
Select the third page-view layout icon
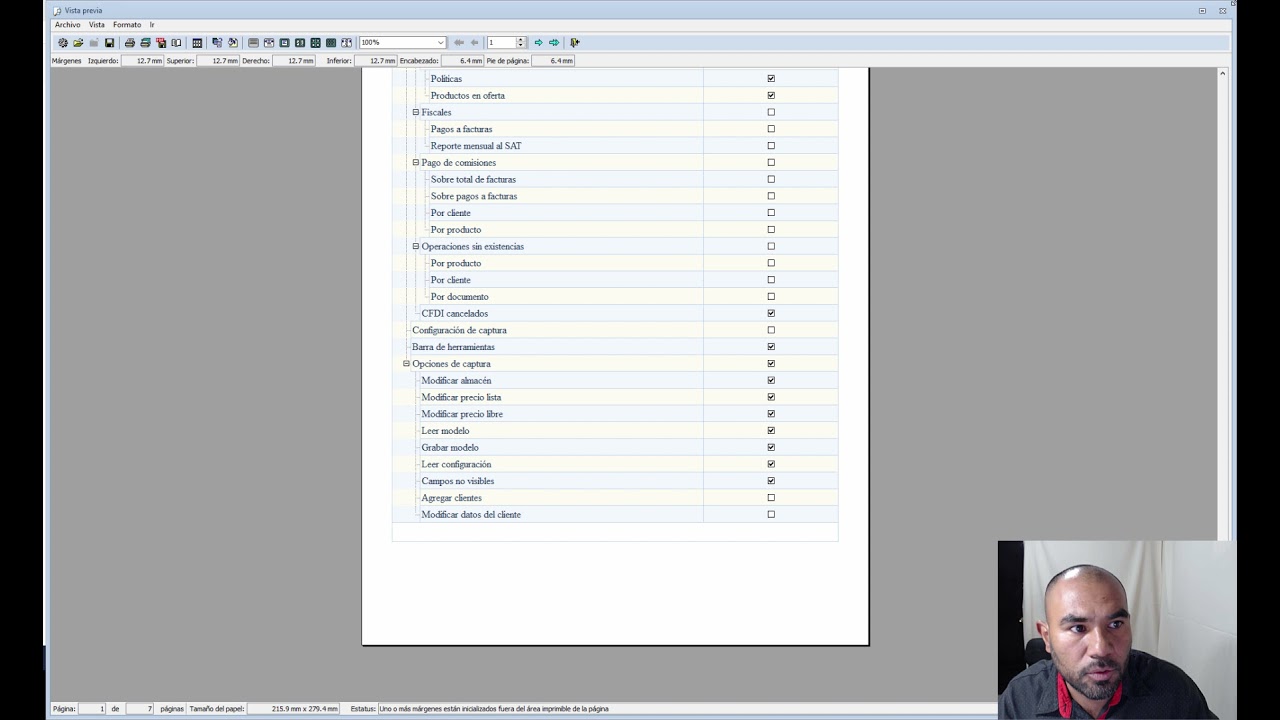pos(284,43)
